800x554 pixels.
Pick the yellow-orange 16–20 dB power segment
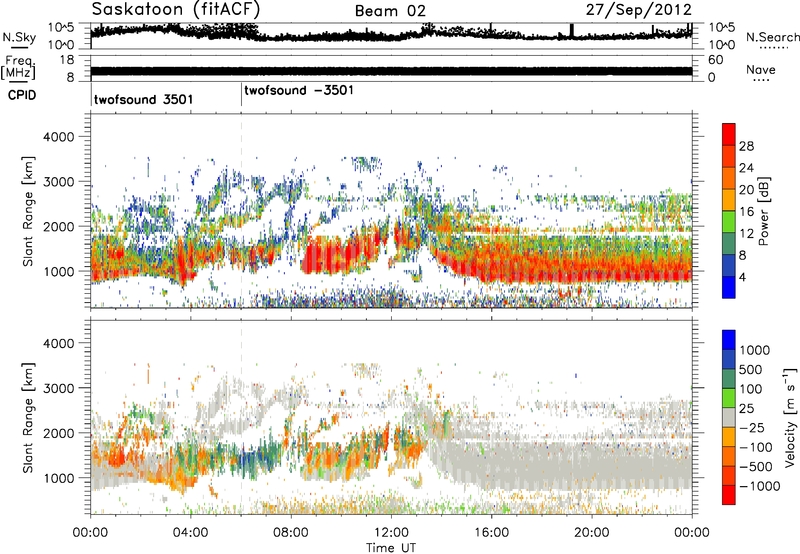coord(729,199)
